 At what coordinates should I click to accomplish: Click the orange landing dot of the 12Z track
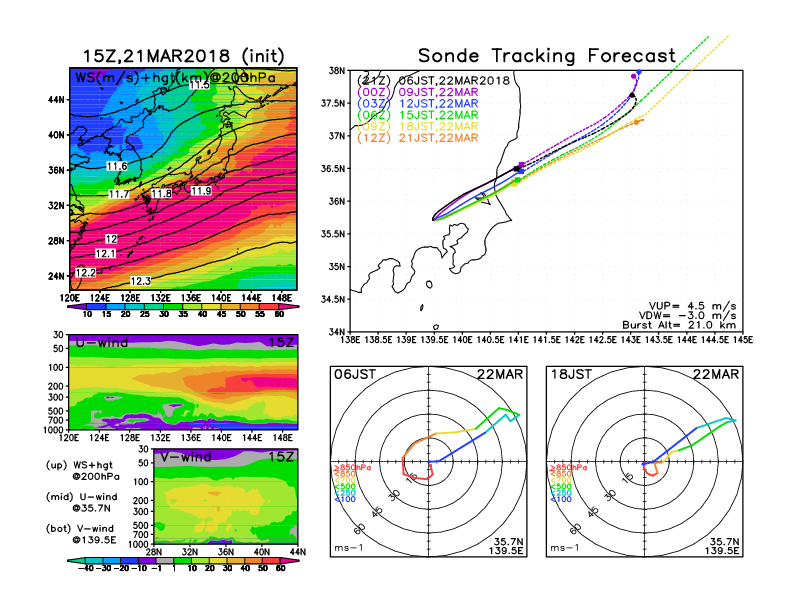pos(636,122)
